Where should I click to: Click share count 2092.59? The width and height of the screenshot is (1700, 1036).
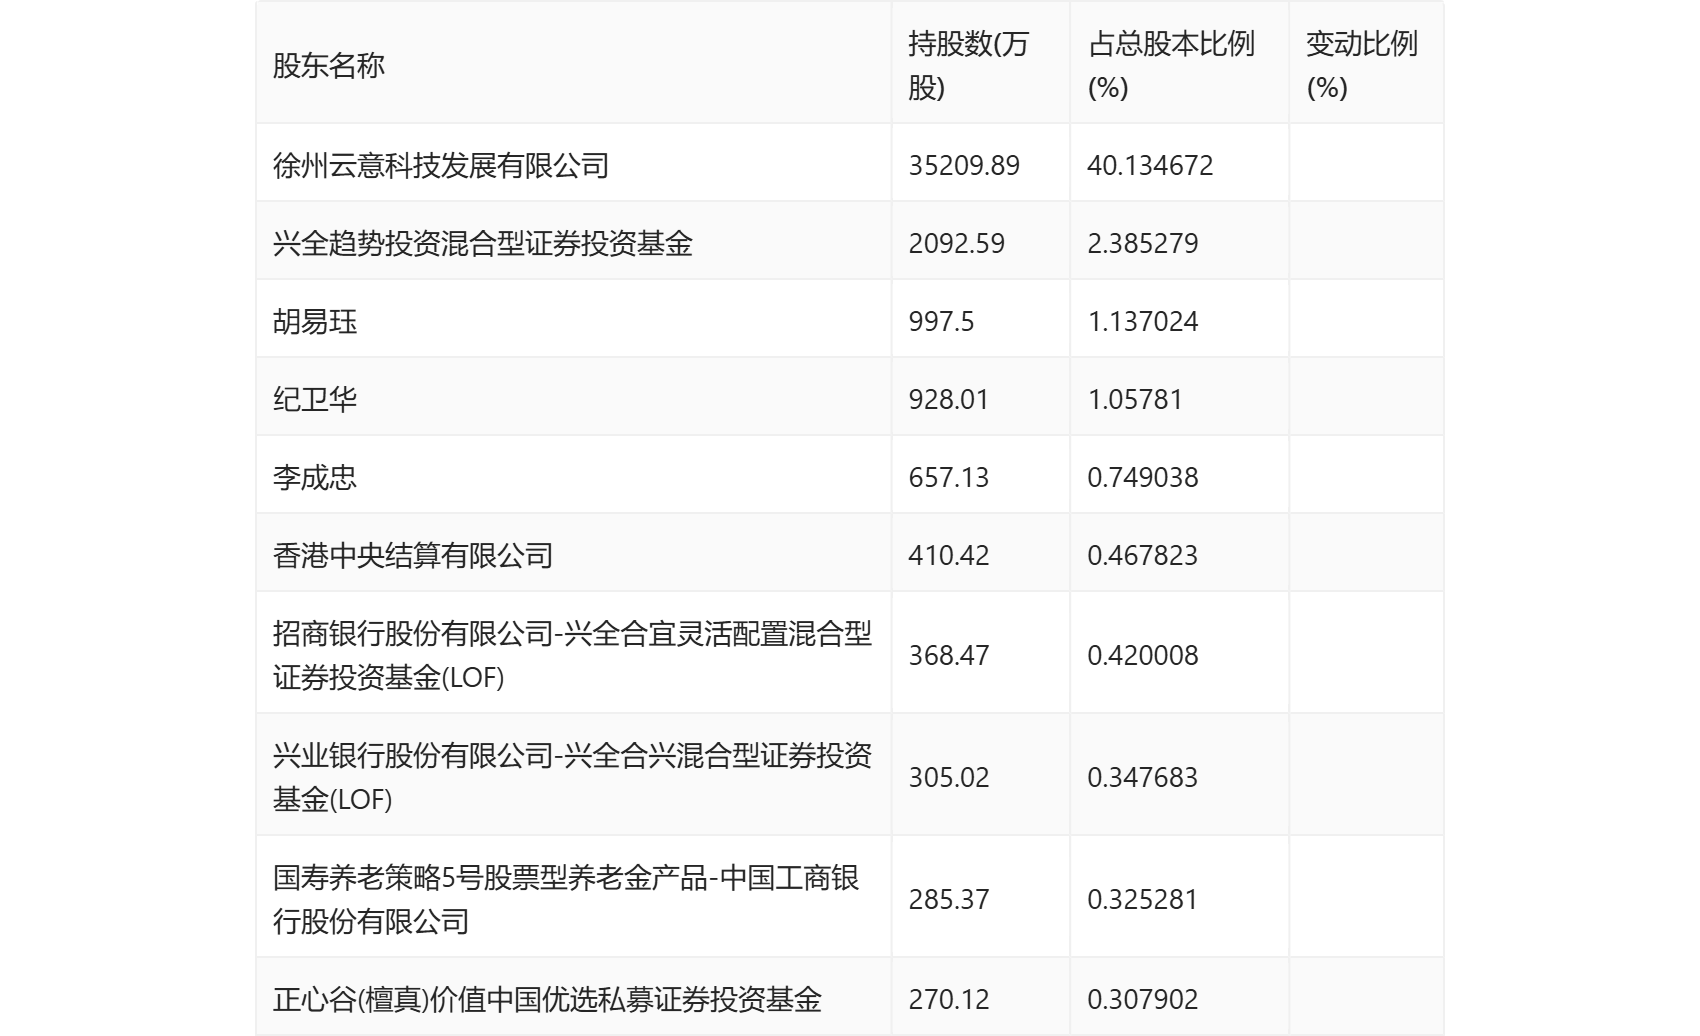pos(957,243)
